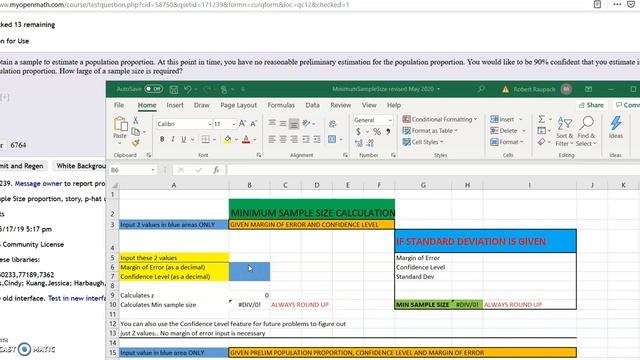Open the Conditional Formatting menu
Image resolution: width=640 pixels, height=360 pixels.
coord(440,119)
